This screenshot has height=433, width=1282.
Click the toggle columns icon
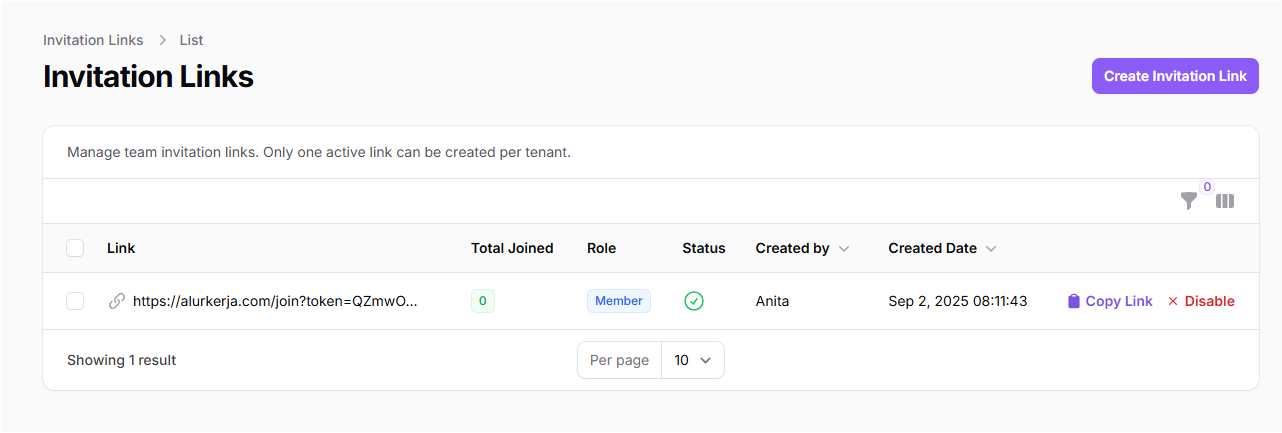click(1225, 201)
